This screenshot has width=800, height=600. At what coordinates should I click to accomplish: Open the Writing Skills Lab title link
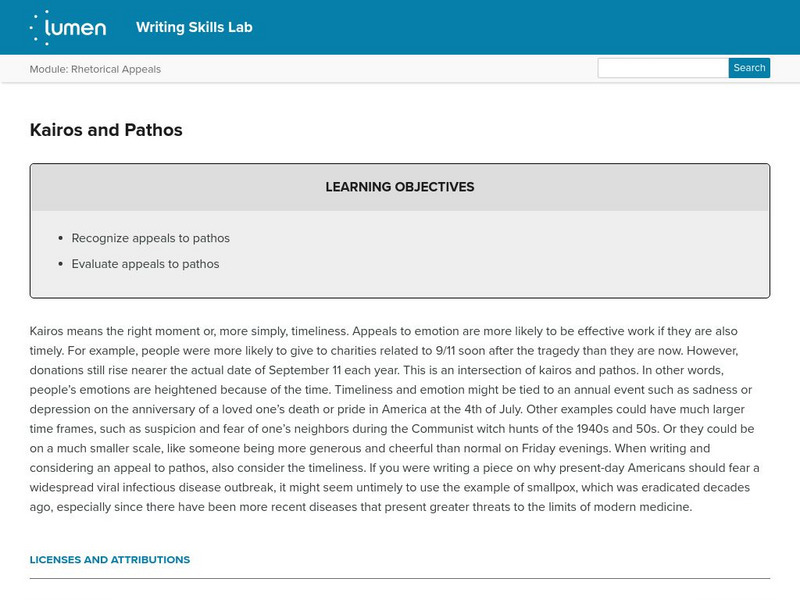click(x=194, y=27)
